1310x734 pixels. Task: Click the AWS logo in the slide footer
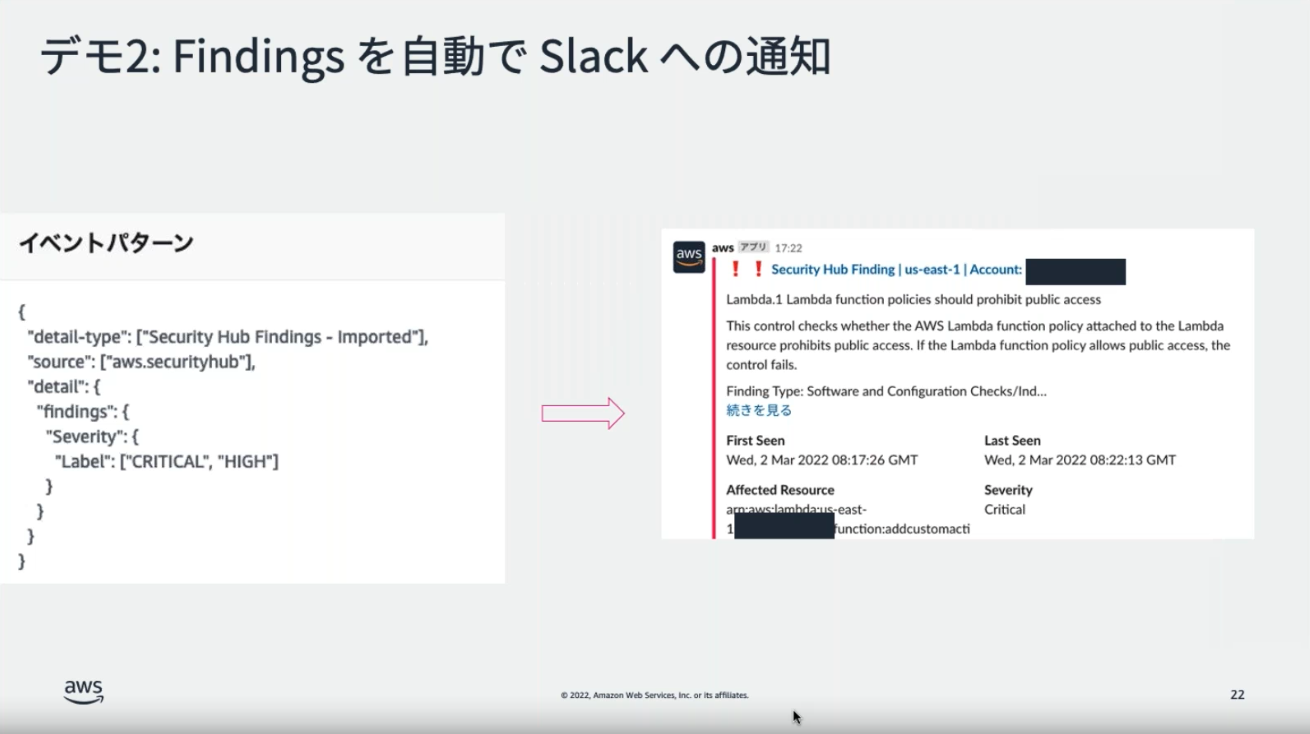tap(83, 692)
